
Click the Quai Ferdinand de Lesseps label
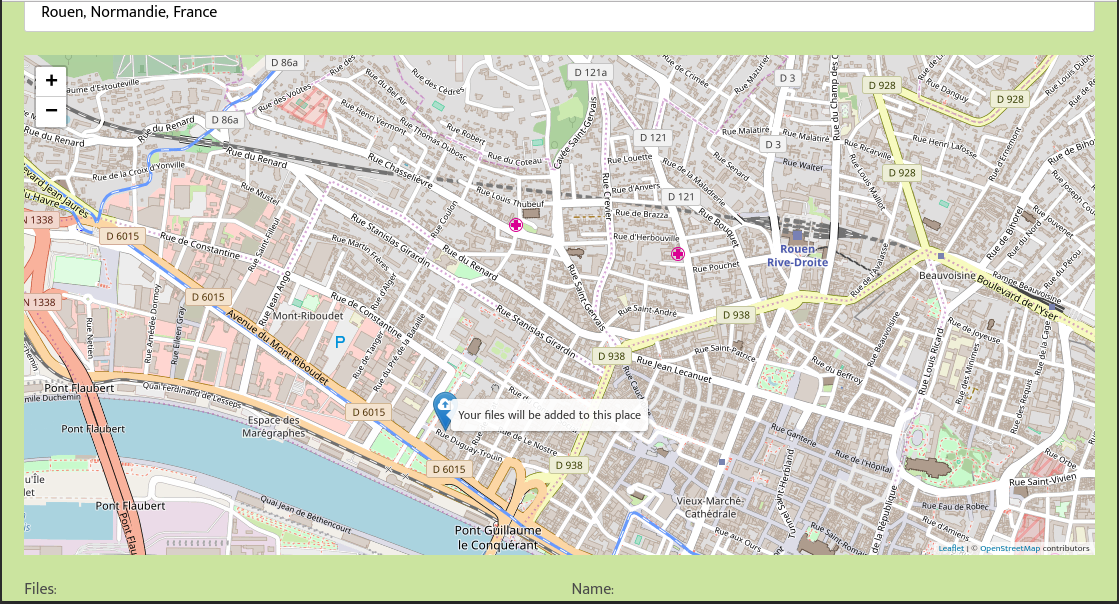pyautogui.click(x=192, y=394)
